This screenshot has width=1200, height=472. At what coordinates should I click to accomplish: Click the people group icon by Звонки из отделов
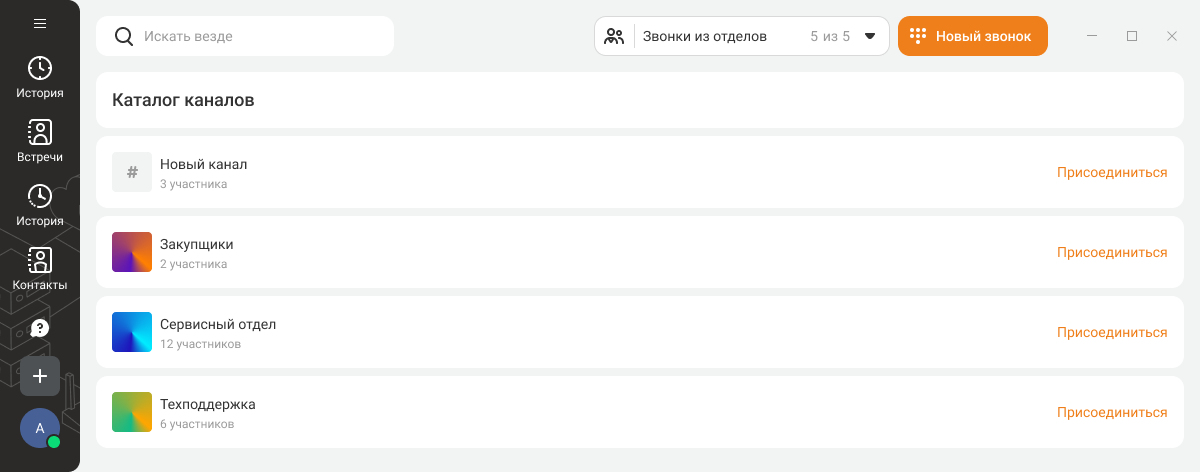tap(615, 36)
